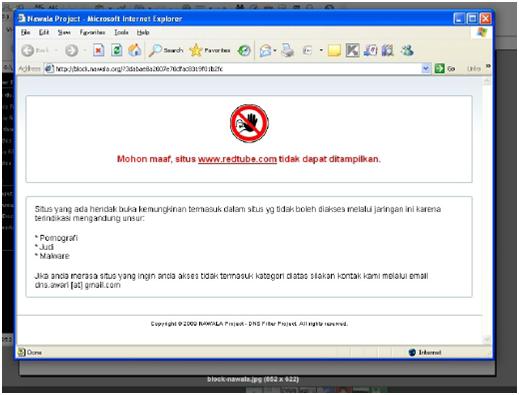Expand the Links bar chevron
The image size is (519, 395).
click(x=488, y=66)
